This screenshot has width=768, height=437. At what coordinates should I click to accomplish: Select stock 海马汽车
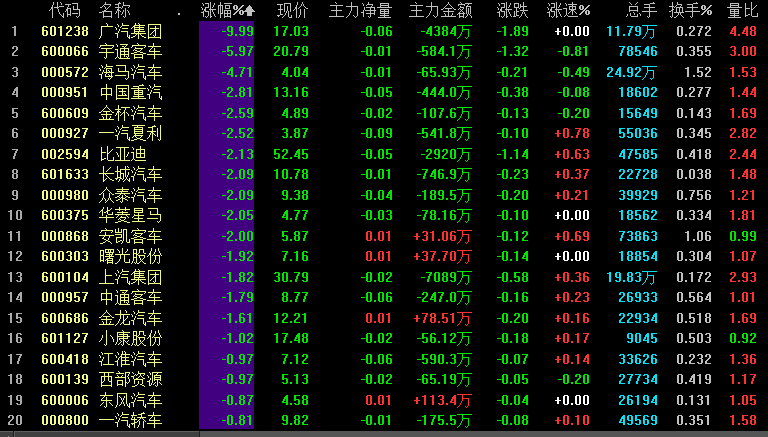(130, 73)
